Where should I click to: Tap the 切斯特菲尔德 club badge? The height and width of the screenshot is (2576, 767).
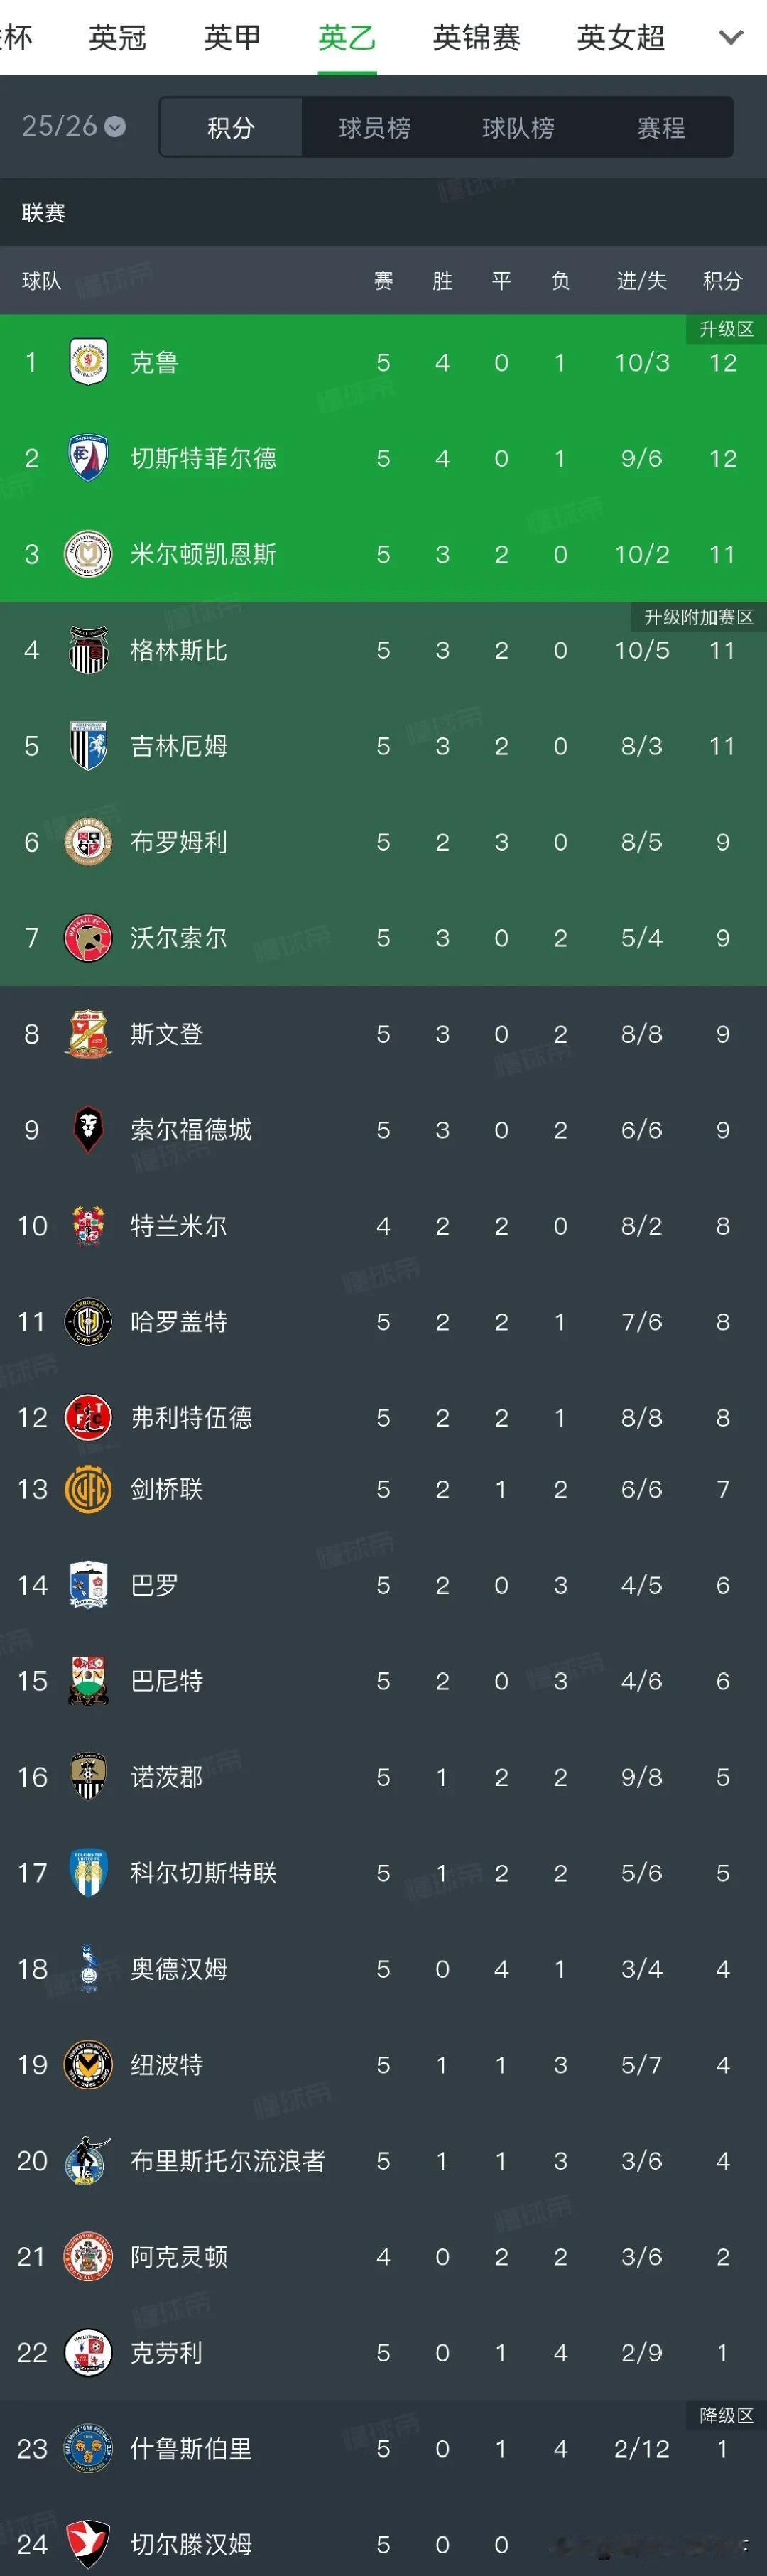[88, 458]
